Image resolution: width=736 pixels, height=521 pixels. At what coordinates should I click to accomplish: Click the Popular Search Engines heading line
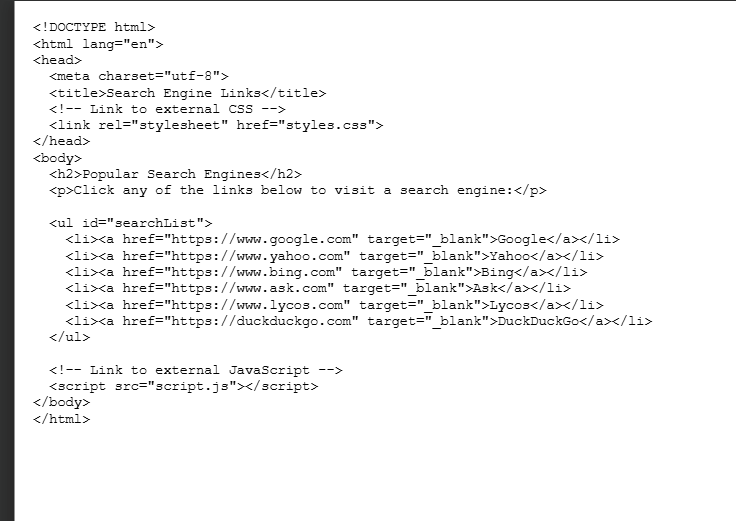click(x=175, y=174)
